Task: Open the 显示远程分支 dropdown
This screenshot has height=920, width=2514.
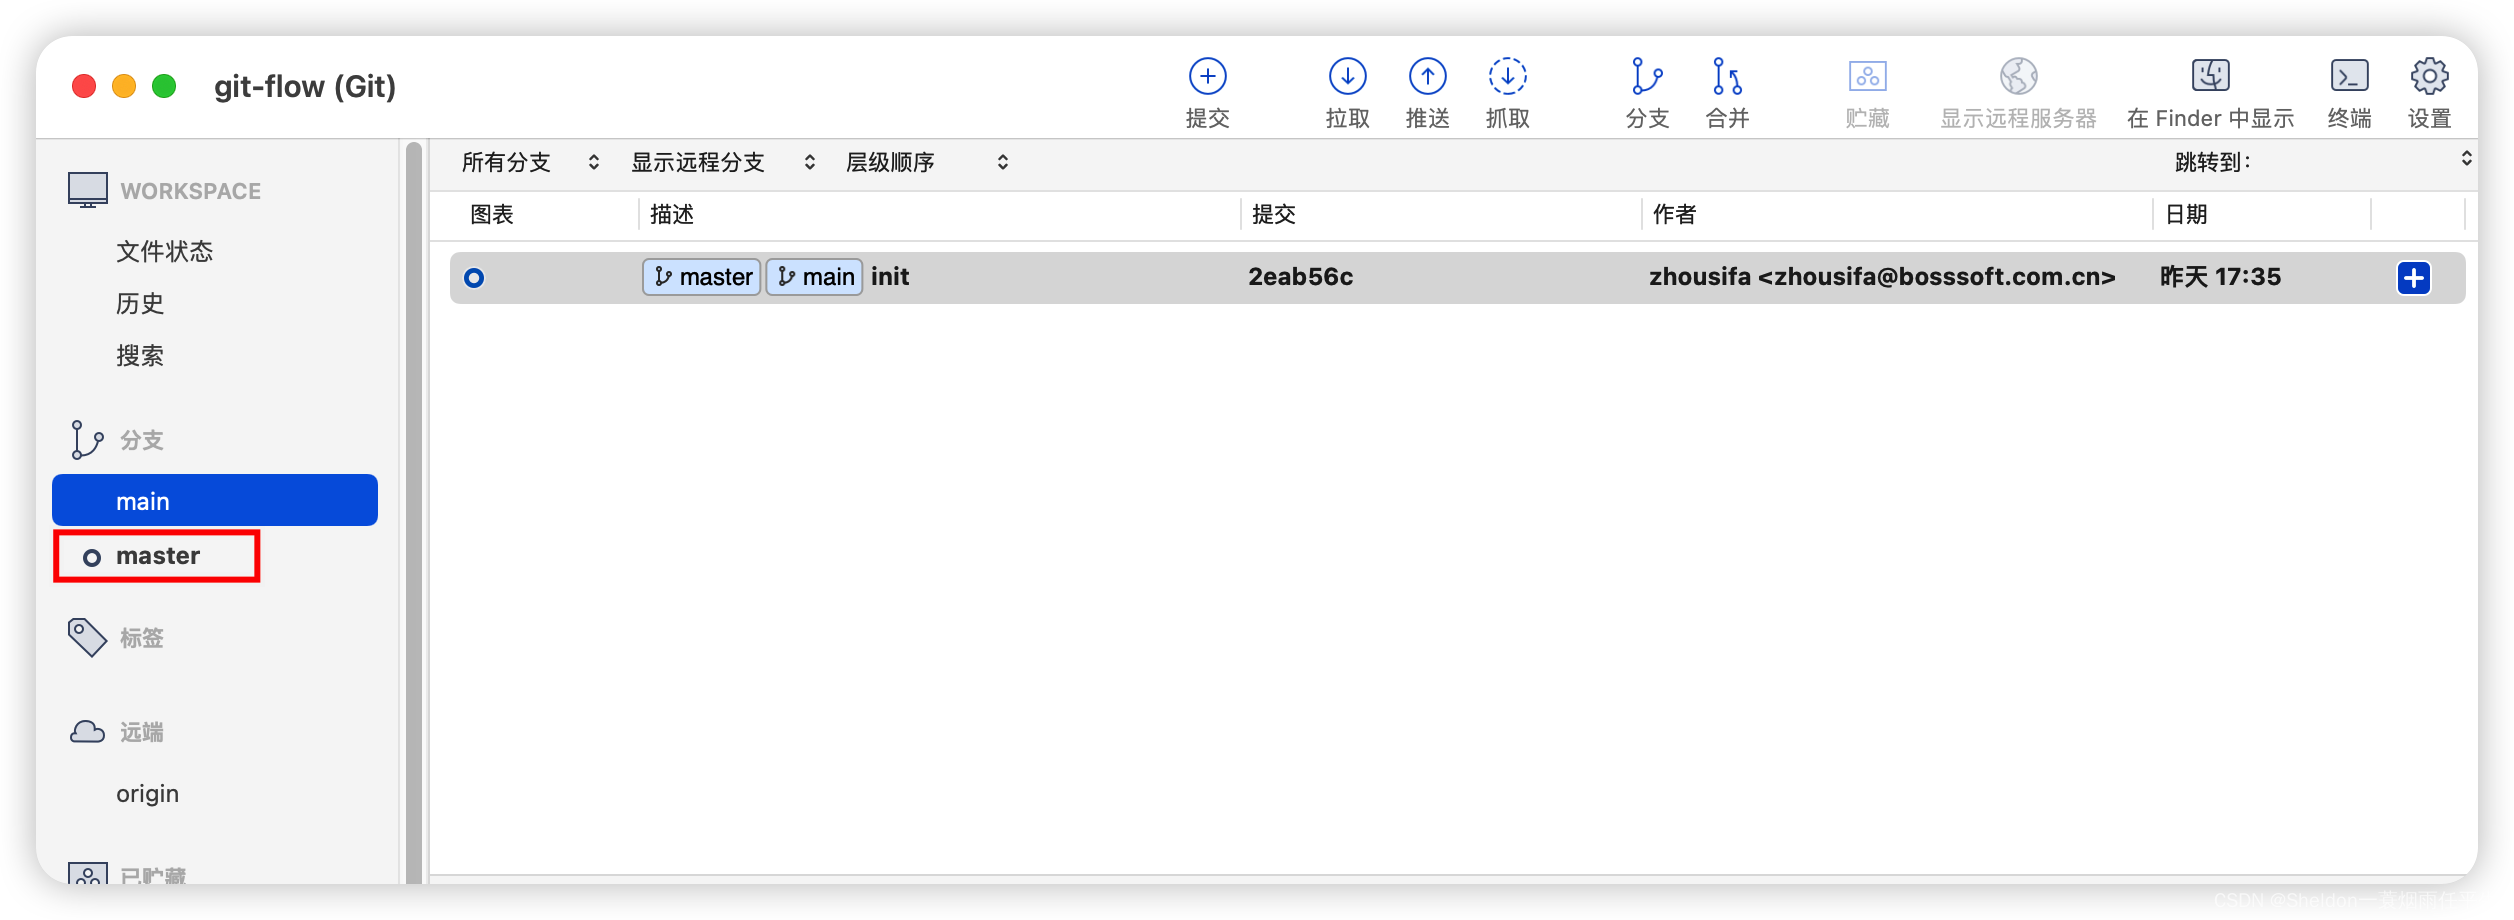Action: 723,162
